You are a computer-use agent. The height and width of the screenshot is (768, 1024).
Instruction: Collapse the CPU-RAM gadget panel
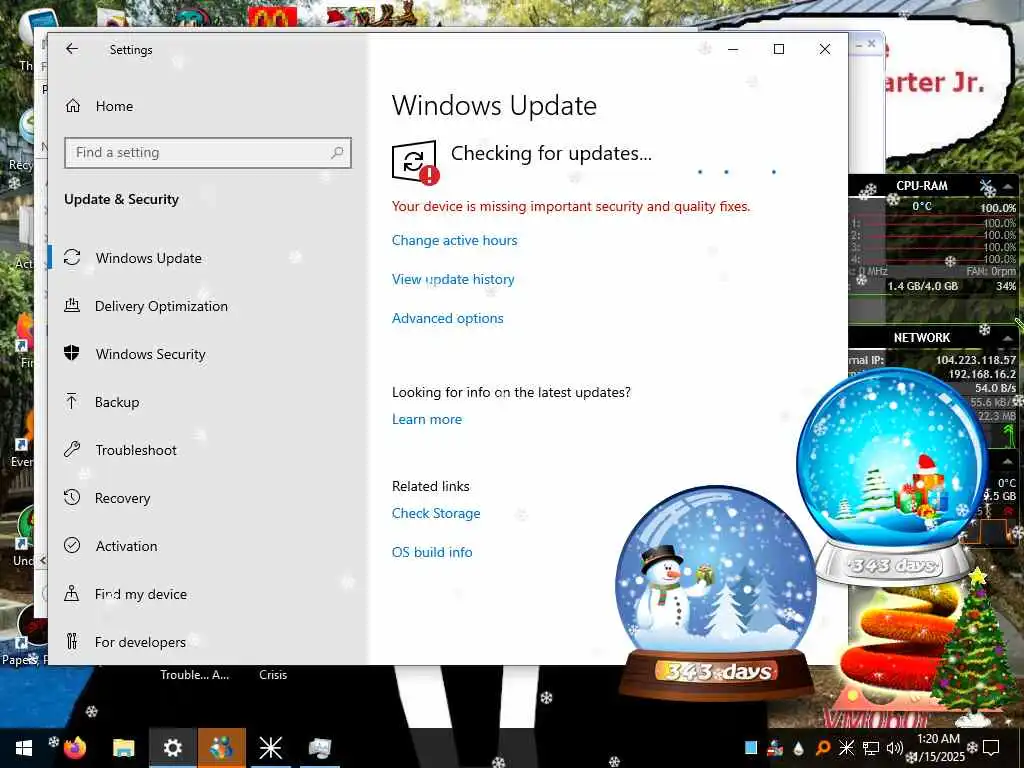(x=1008, y=186)
